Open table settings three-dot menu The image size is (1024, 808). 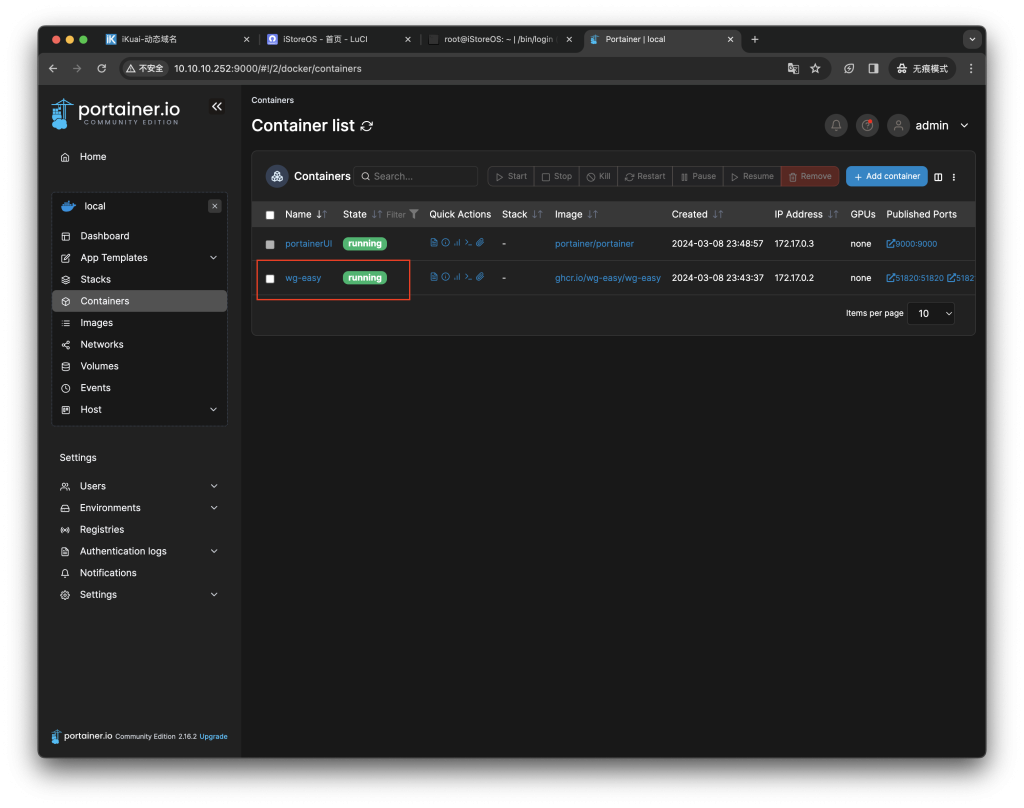pos(953,177)
